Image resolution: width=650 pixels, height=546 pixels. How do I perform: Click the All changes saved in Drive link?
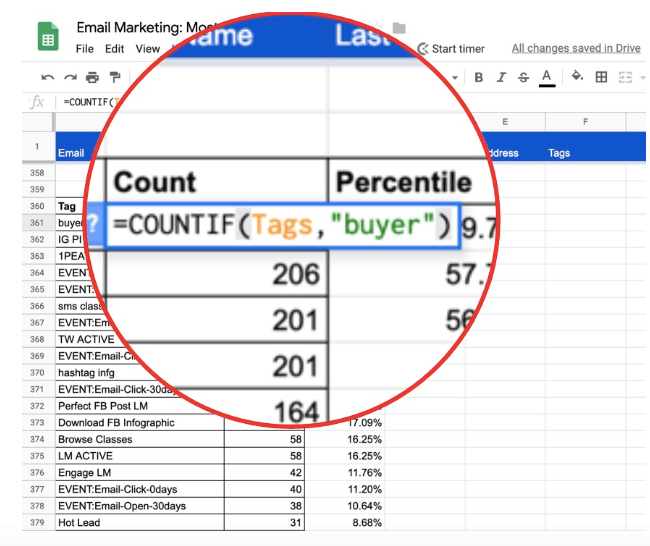576,48
